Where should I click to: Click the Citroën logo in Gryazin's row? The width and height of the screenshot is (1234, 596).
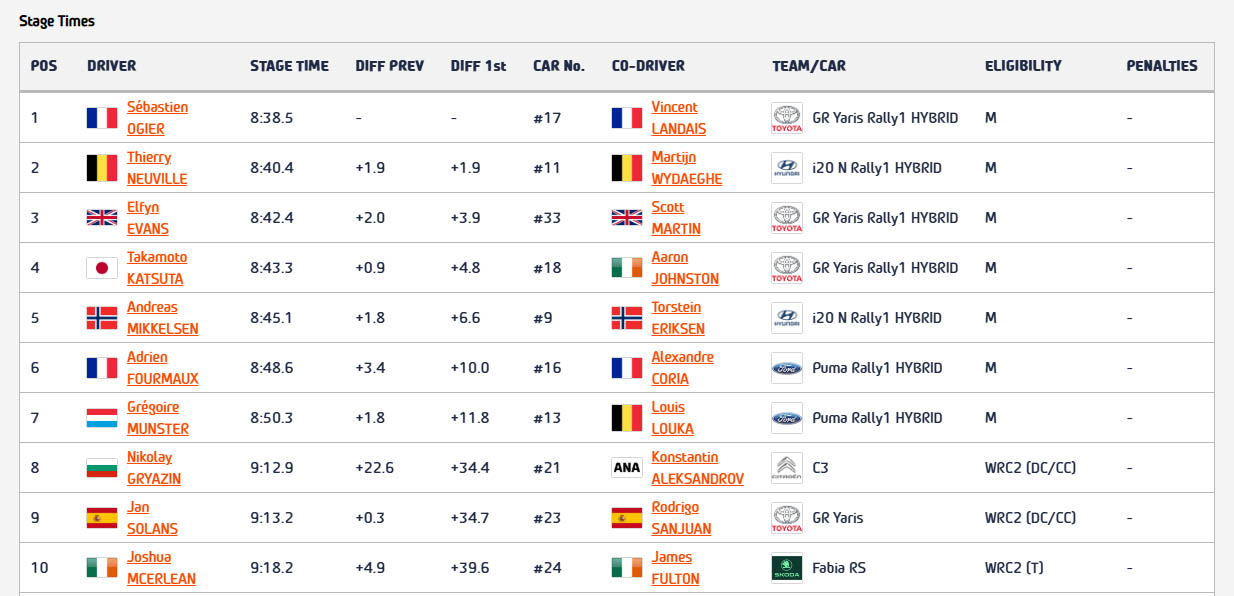click(x=786, y=468)
